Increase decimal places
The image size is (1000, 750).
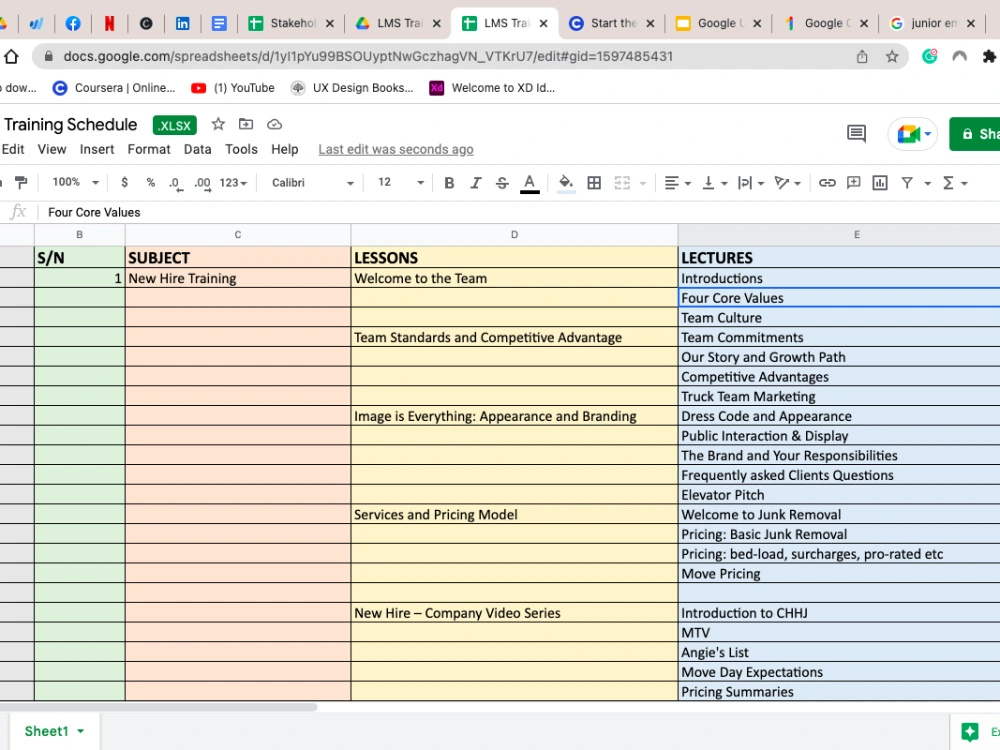pos(202,183)
